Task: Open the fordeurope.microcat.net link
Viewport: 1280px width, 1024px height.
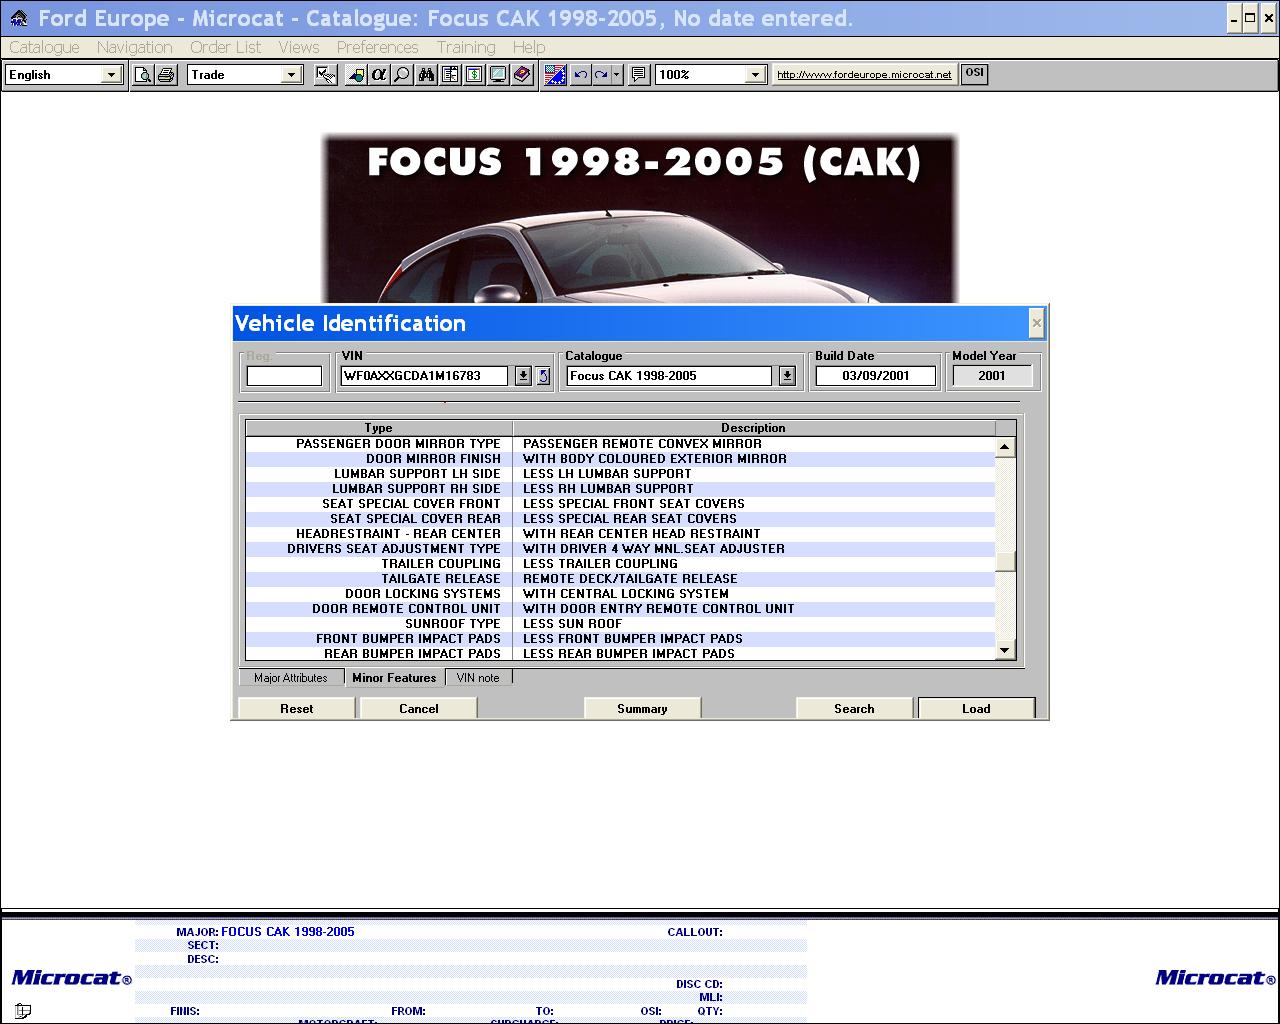Action: (864, 75)
